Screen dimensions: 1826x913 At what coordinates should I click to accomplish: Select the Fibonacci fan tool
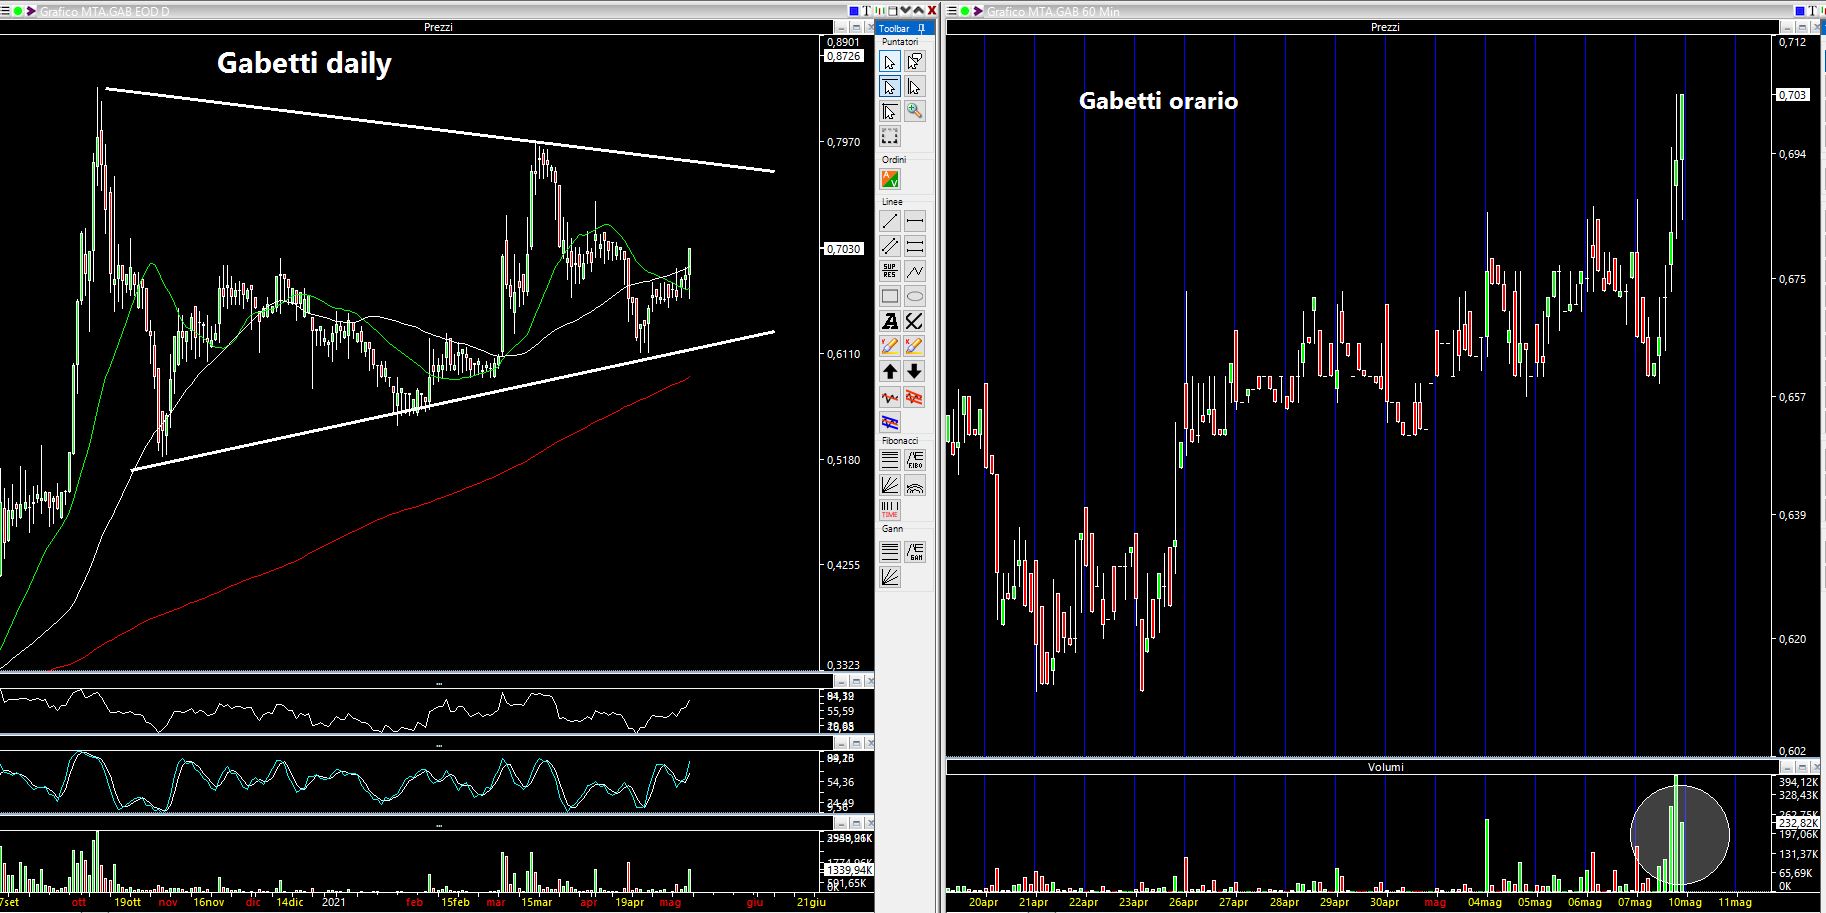[889, 485]
